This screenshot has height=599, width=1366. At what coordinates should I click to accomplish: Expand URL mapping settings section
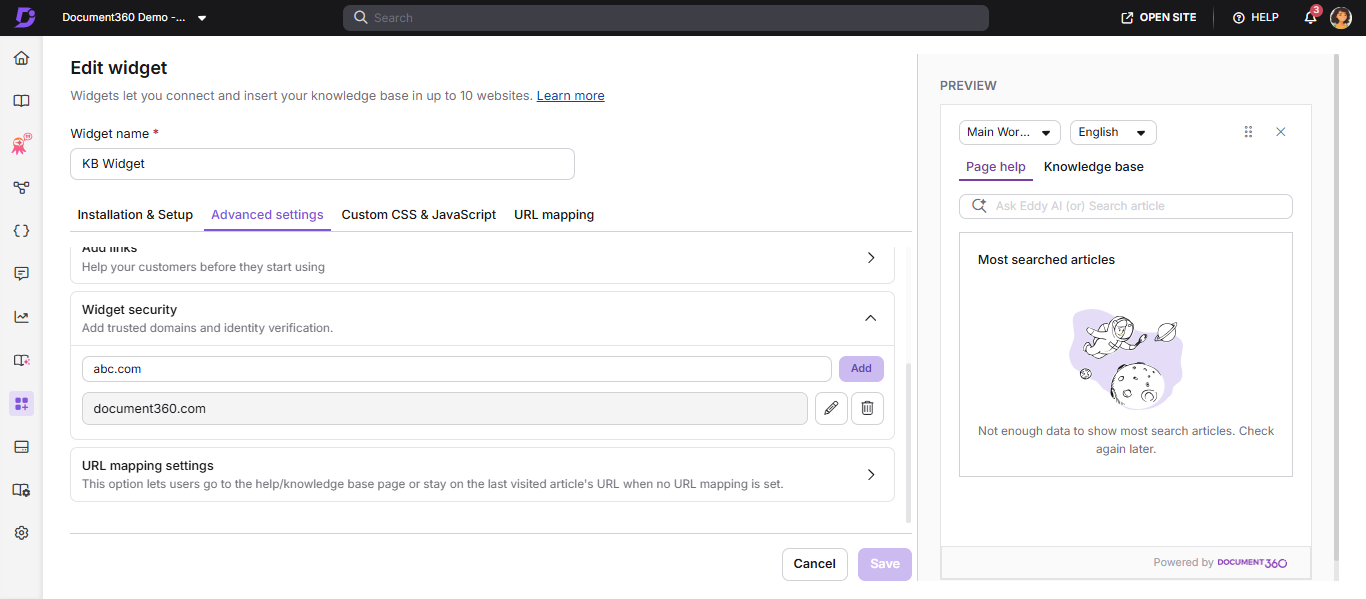coord(871,475)
